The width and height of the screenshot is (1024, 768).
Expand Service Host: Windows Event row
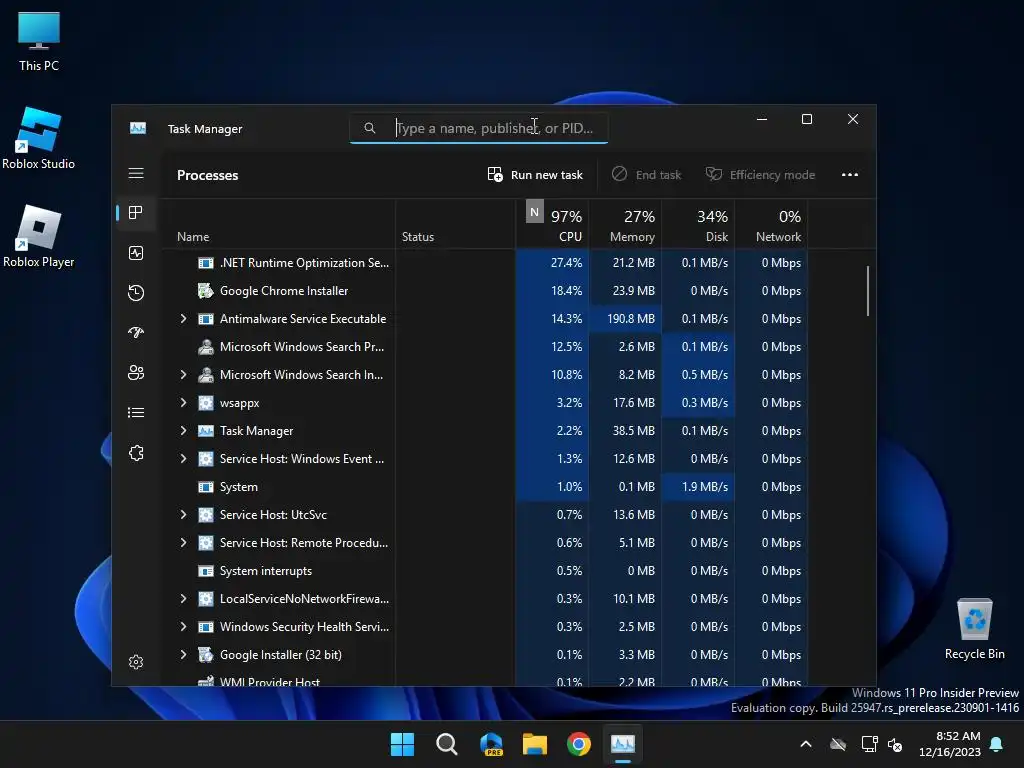184,458
